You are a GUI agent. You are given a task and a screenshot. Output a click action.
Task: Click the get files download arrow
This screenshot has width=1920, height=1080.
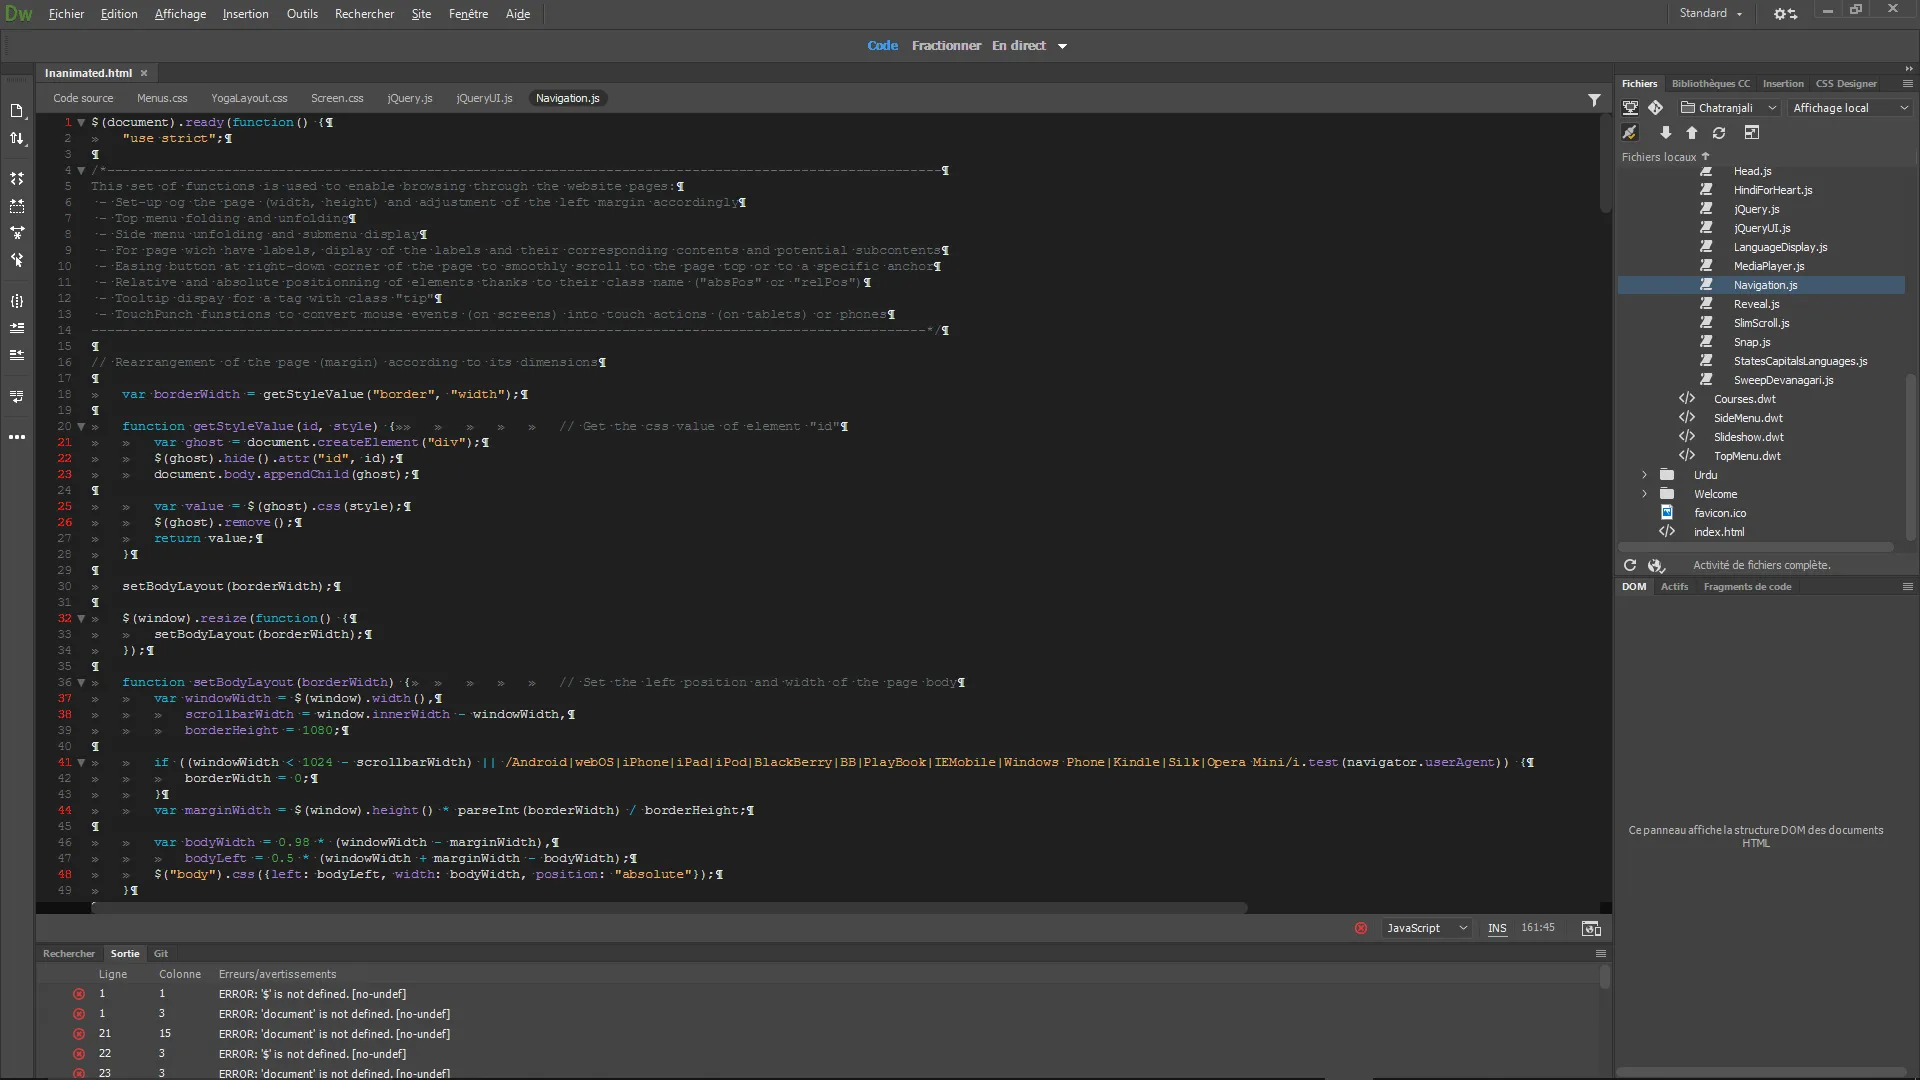(x=1665, y=133)
